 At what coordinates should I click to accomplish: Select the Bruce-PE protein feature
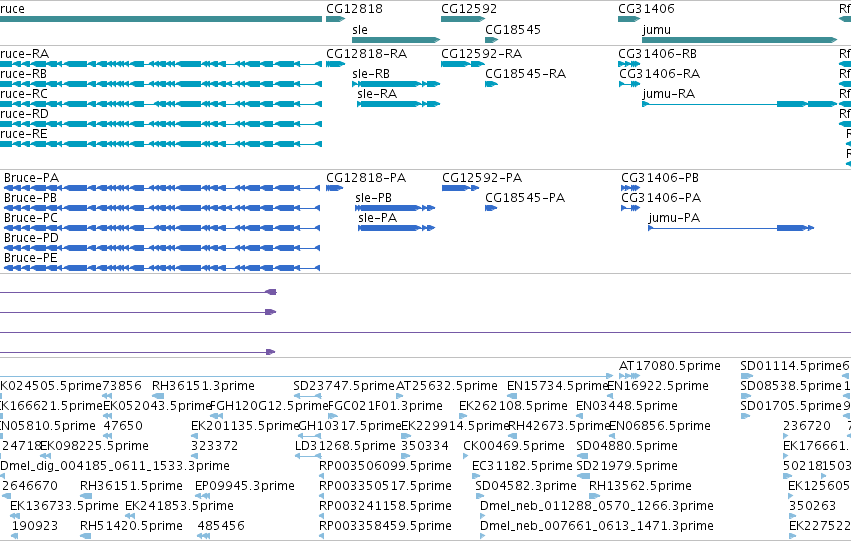pos(162,268)
